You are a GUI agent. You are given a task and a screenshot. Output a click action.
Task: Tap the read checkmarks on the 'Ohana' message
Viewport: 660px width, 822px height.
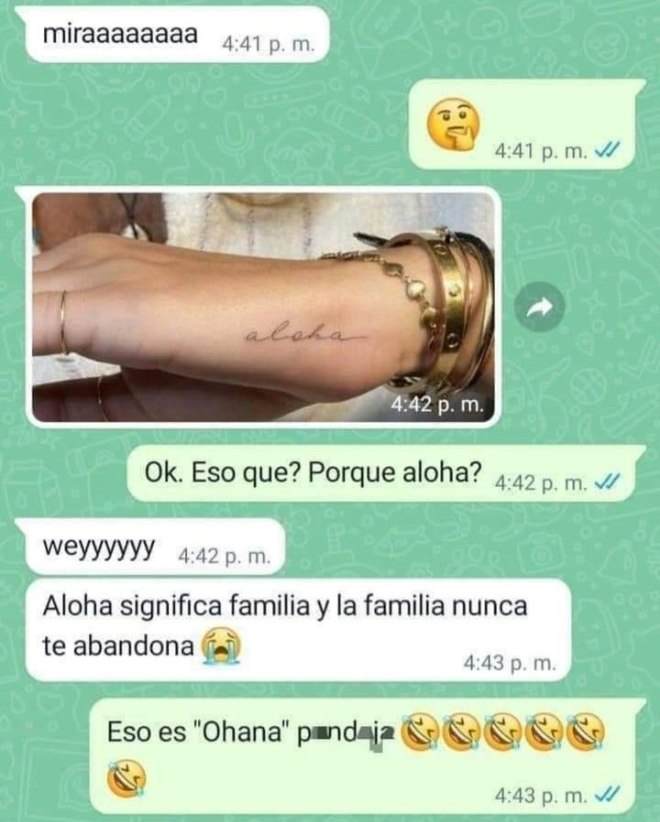(x=607, y=794)
